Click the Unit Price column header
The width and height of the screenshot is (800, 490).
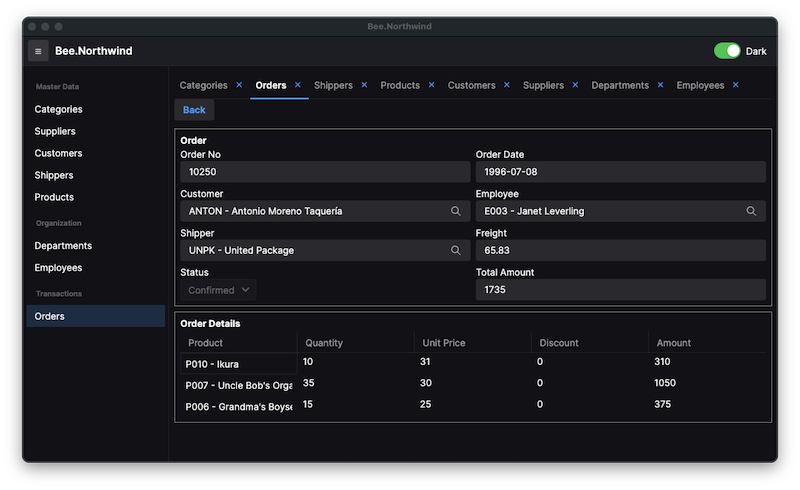473,342
